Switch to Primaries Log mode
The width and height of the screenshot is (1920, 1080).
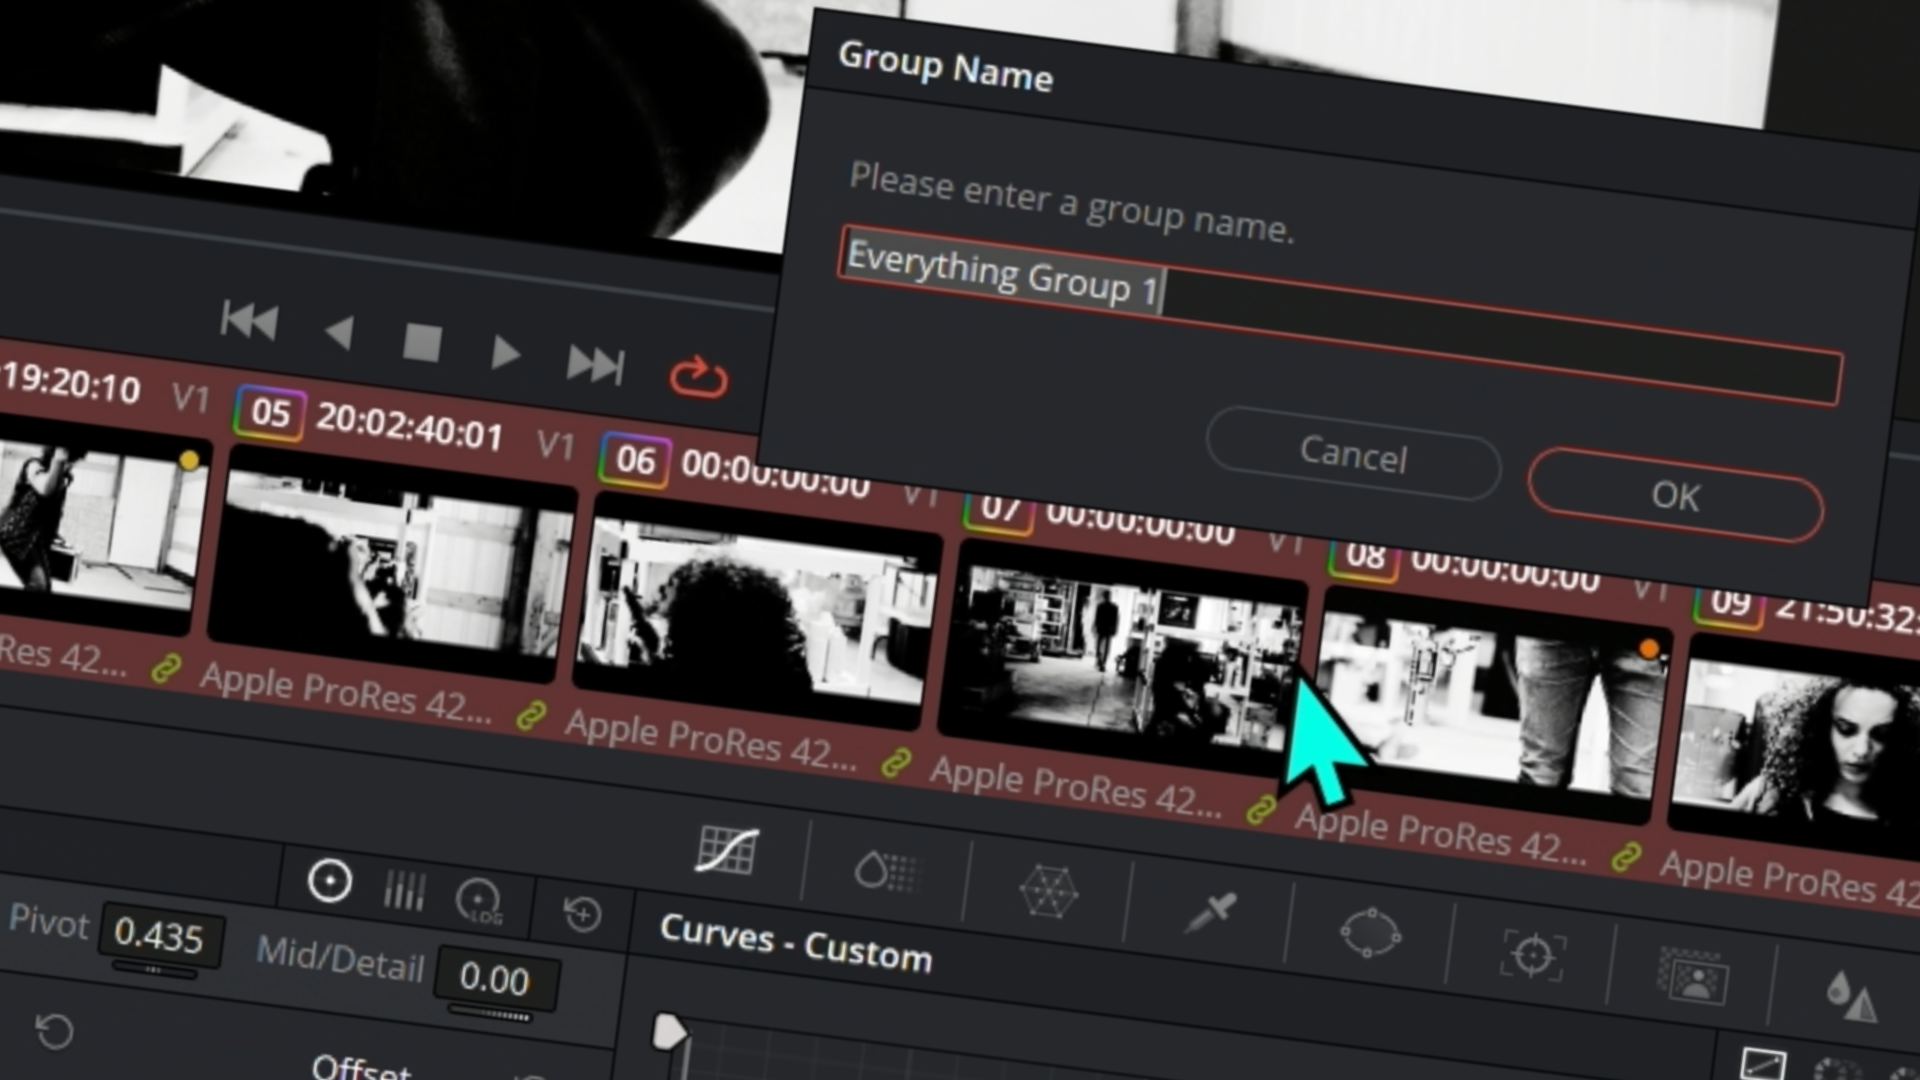(479, 900)
